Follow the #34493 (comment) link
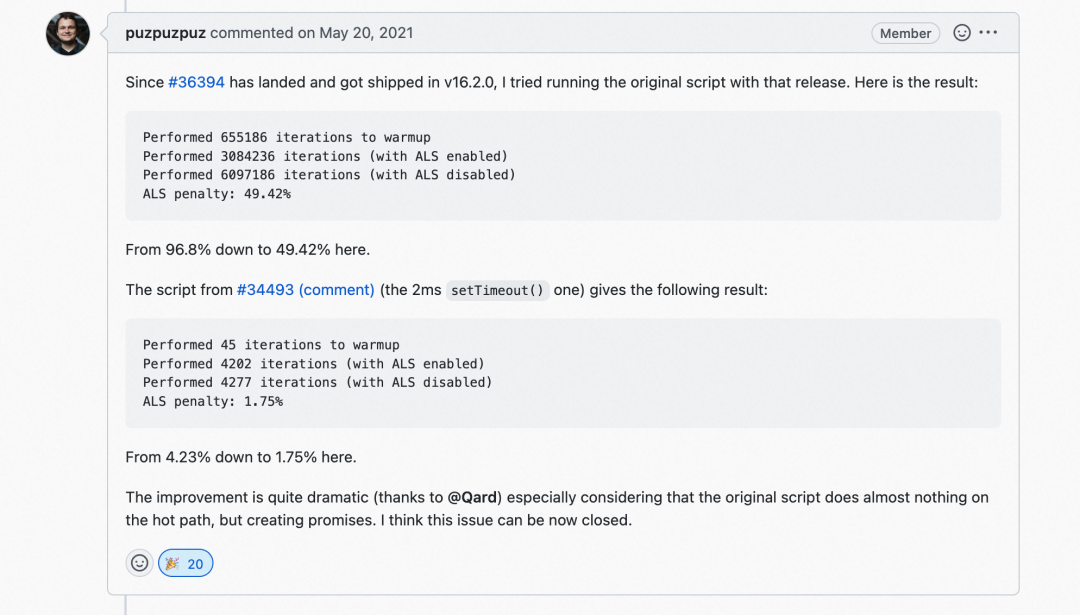The width and height of the screenshot is (1080, 615). (x=305, y=290)
